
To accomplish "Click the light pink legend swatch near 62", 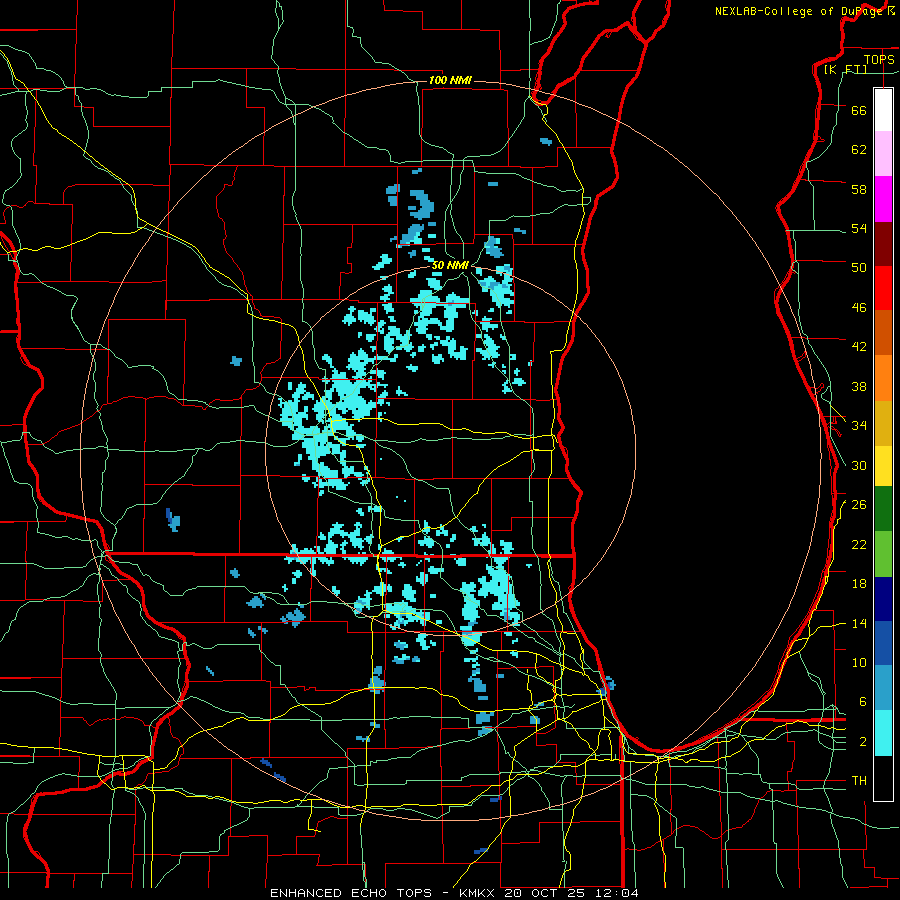I will click(883, 153).
